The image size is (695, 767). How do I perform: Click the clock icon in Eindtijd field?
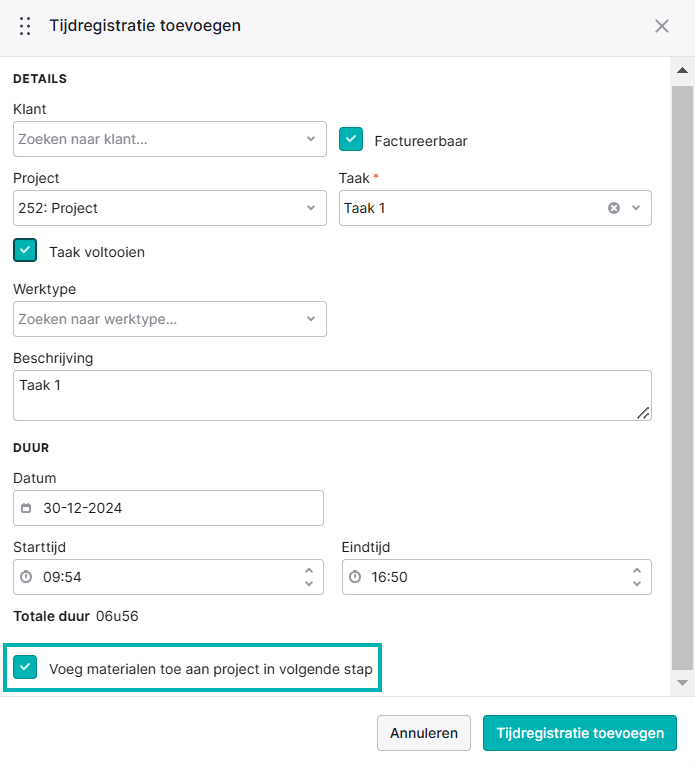pyautogui.click(x=355, y=577)
